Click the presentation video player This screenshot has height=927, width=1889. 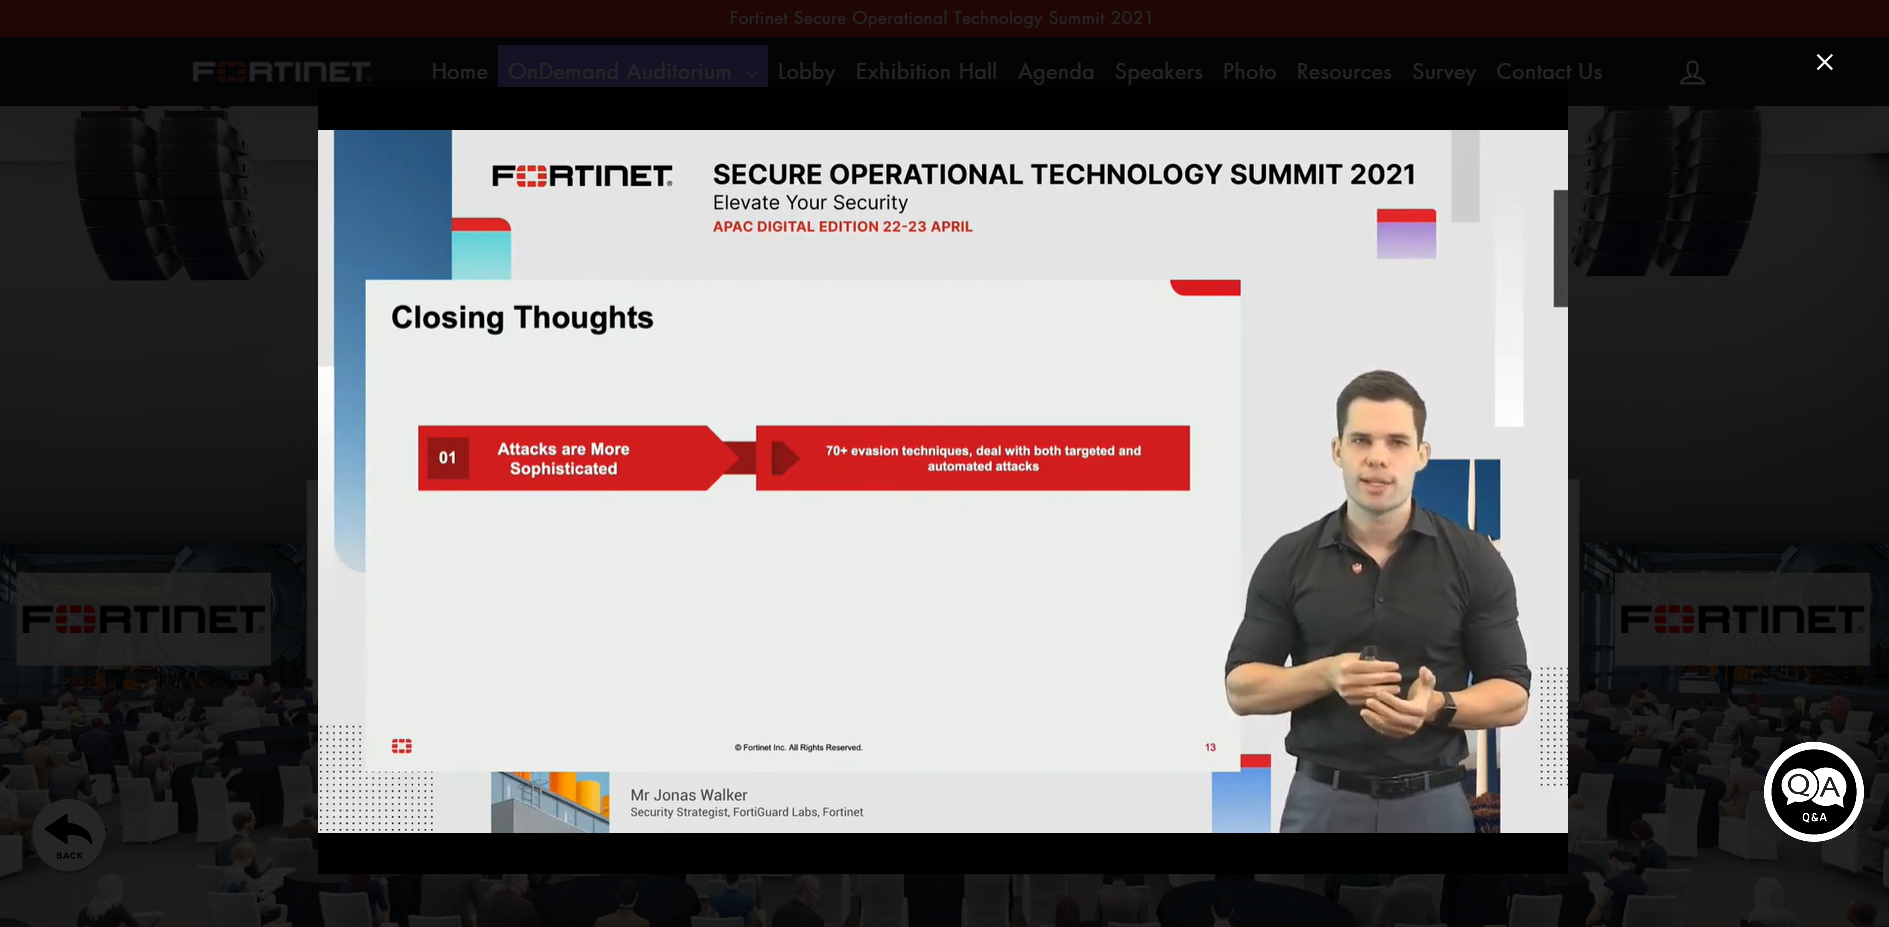942,481
